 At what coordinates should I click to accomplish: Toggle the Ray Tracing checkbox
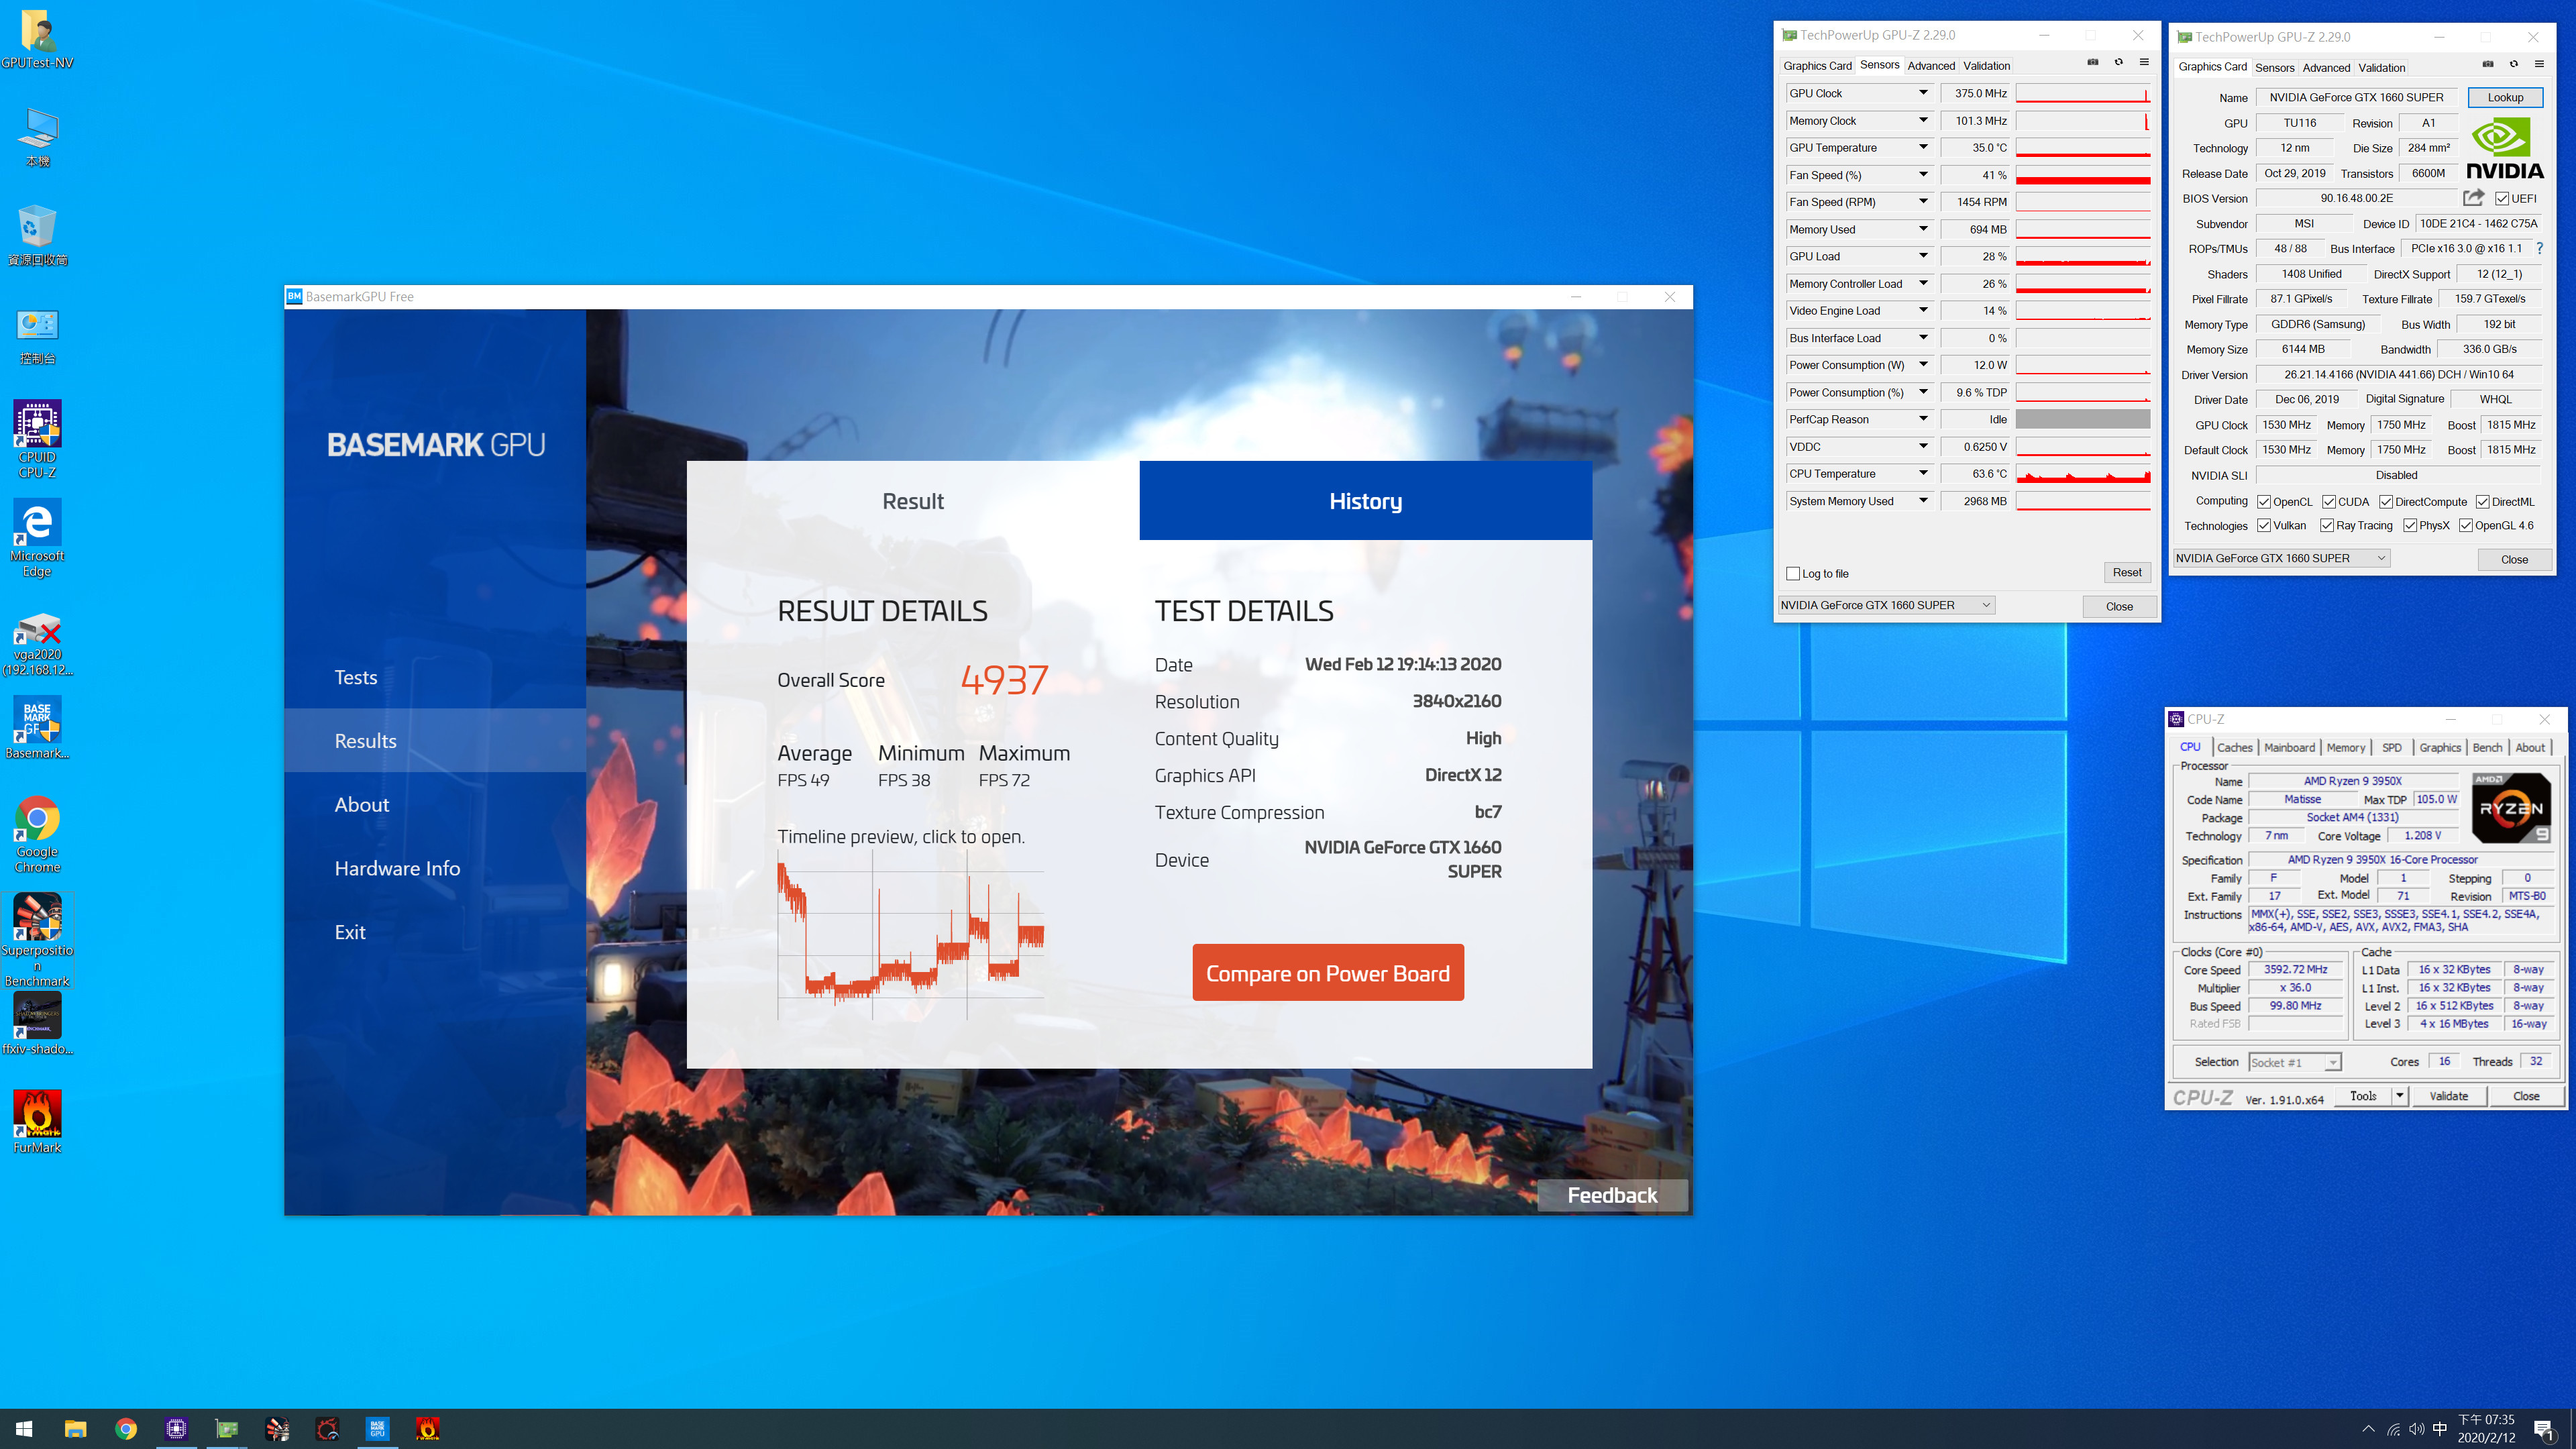tap(2327, 525)
